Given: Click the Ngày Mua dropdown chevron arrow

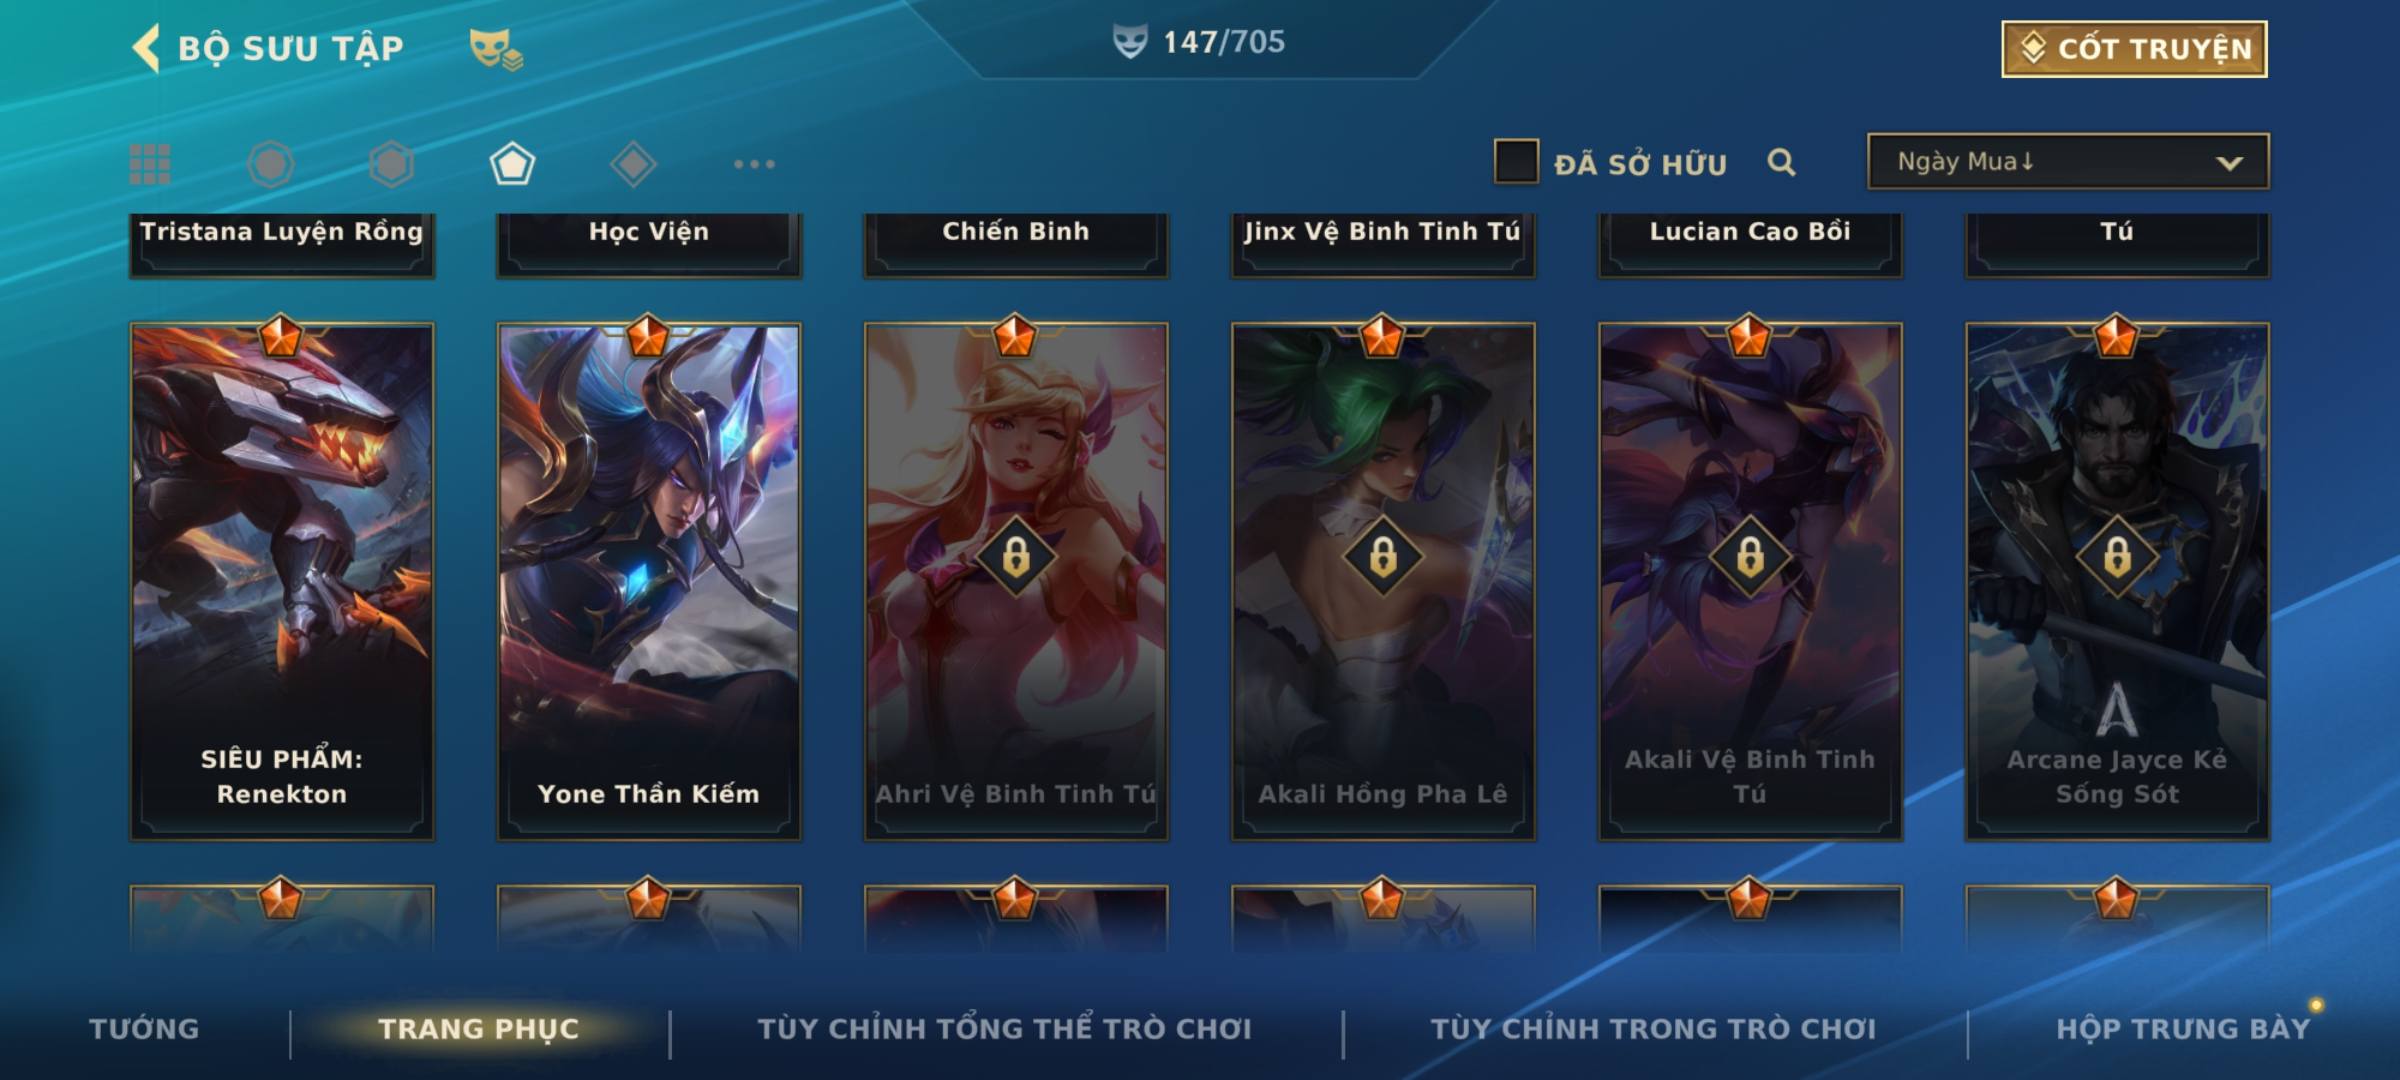Looking at the screenshot, I should pos(2229,163).
